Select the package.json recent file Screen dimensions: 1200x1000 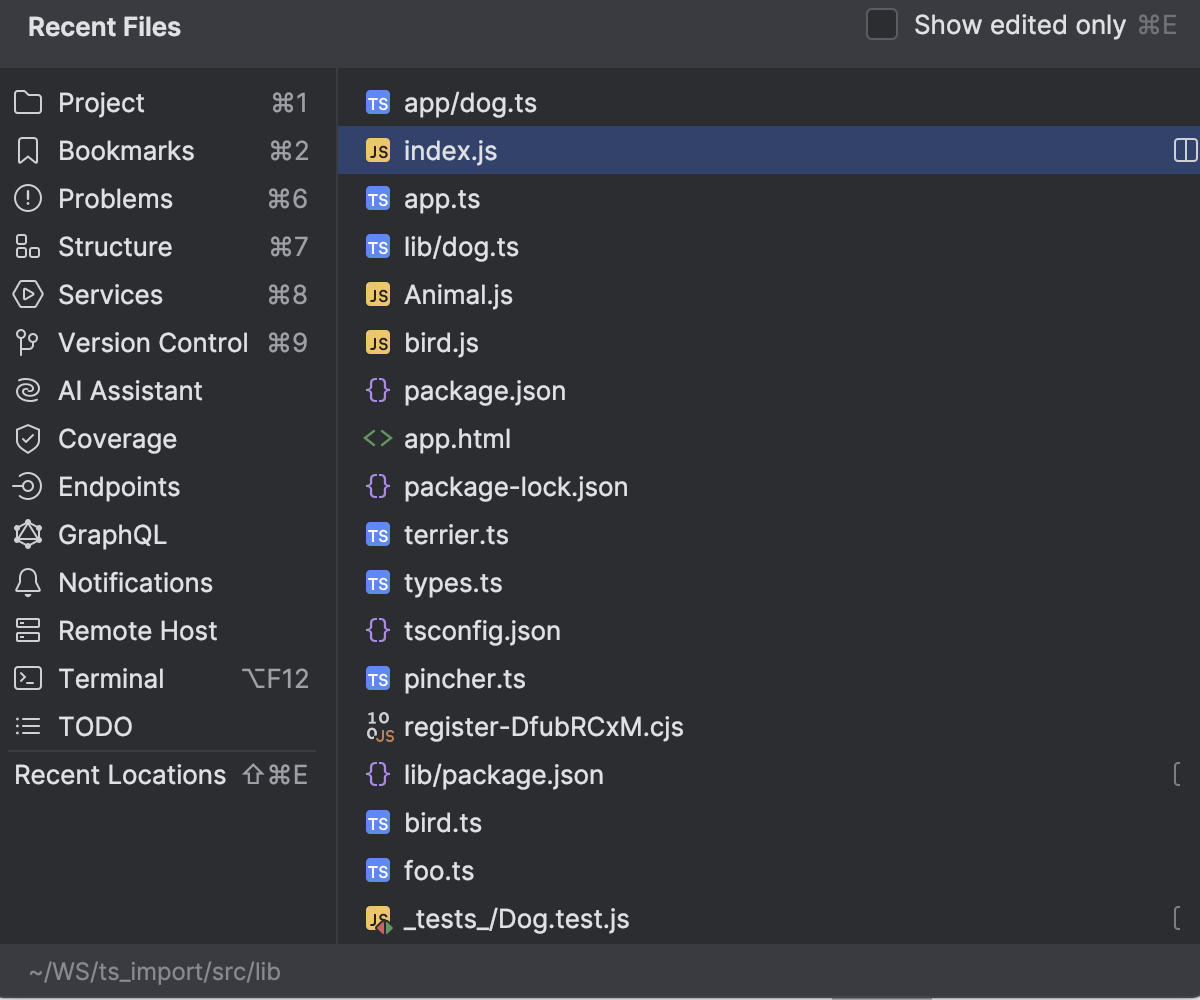484,390
